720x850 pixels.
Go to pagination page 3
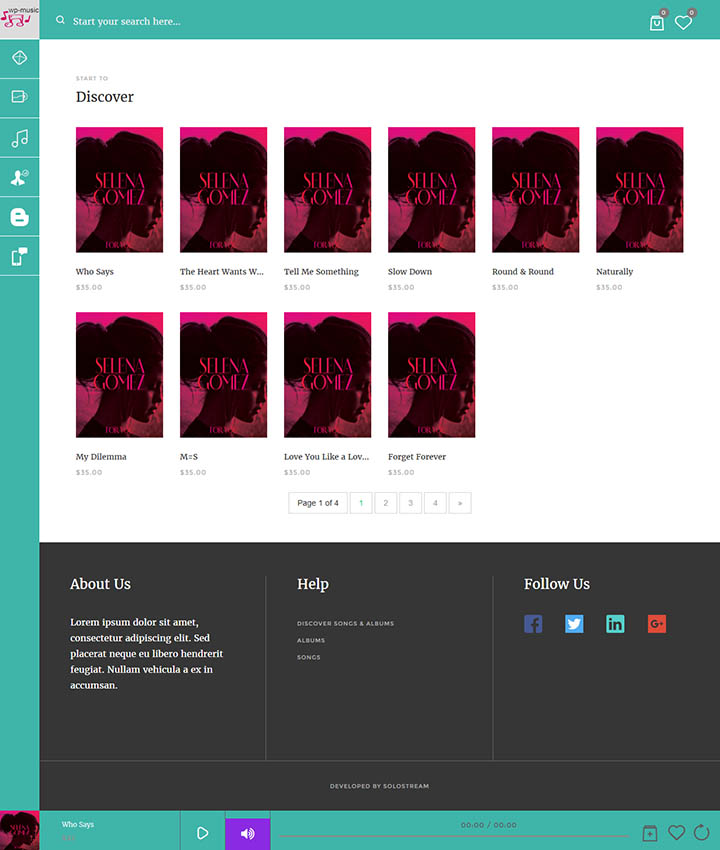pyautogui.click(x=410, y=503)
